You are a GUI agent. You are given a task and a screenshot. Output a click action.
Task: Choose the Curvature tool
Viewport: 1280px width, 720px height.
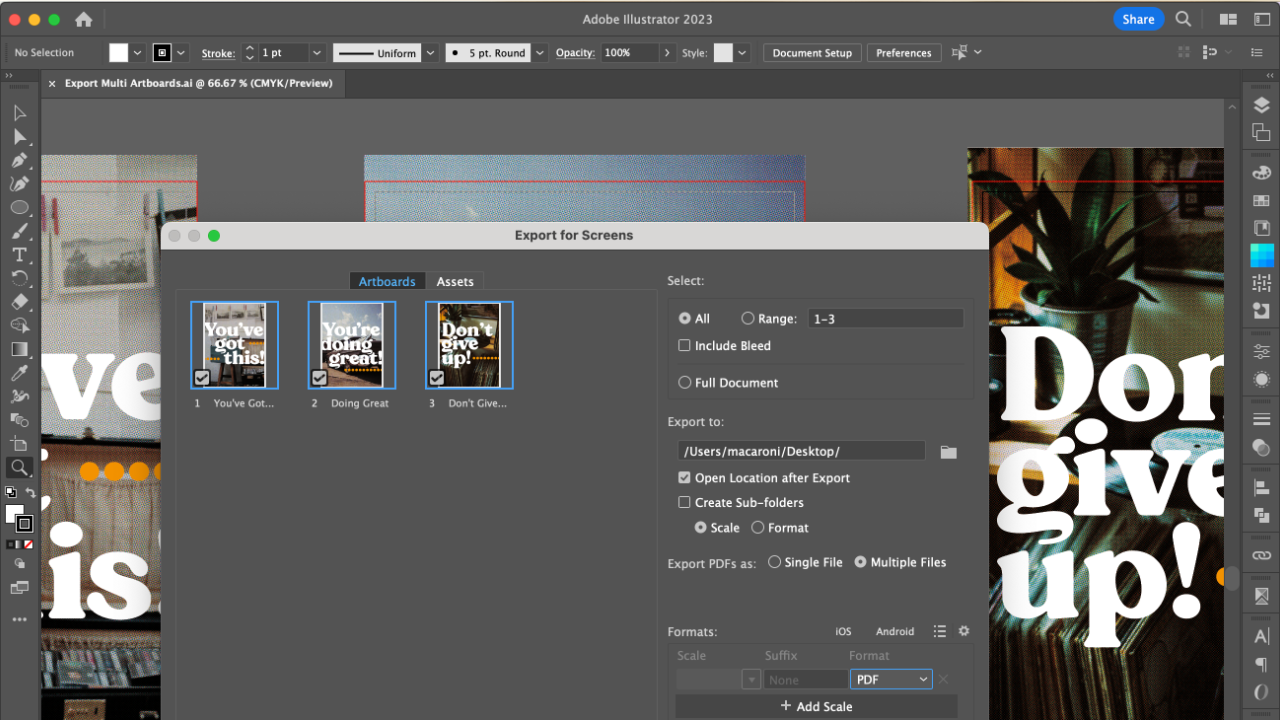19,184
